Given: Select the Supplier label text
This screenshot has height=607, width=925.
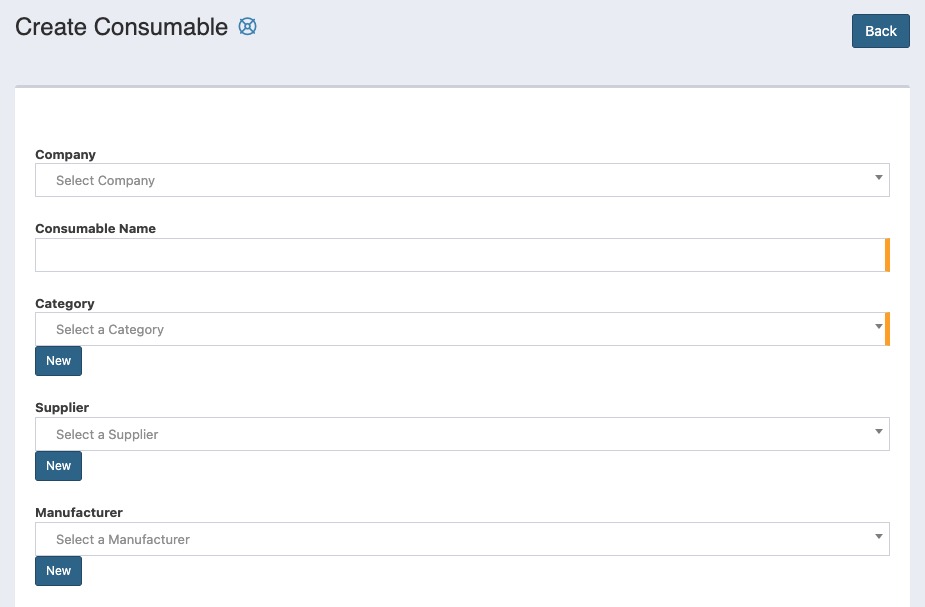Looking at the screenshot, I should [x=61, y=407].
